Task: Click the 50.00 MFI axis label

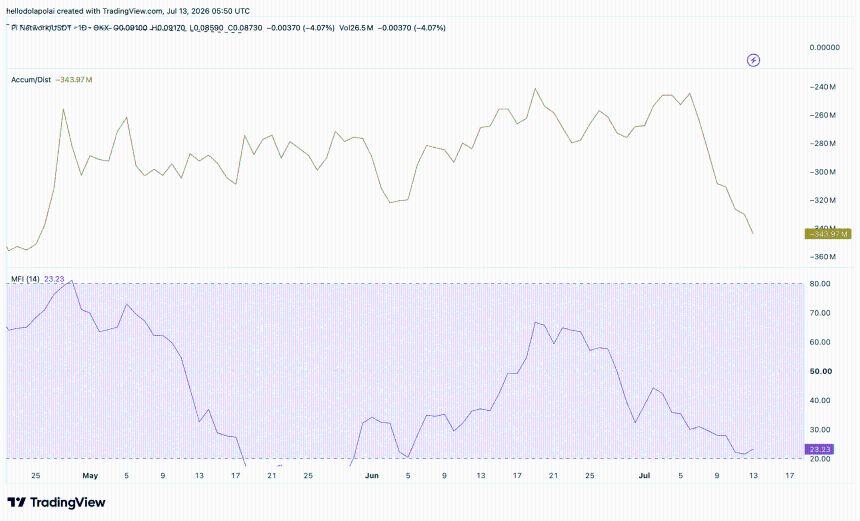Action: coord(821,371)
